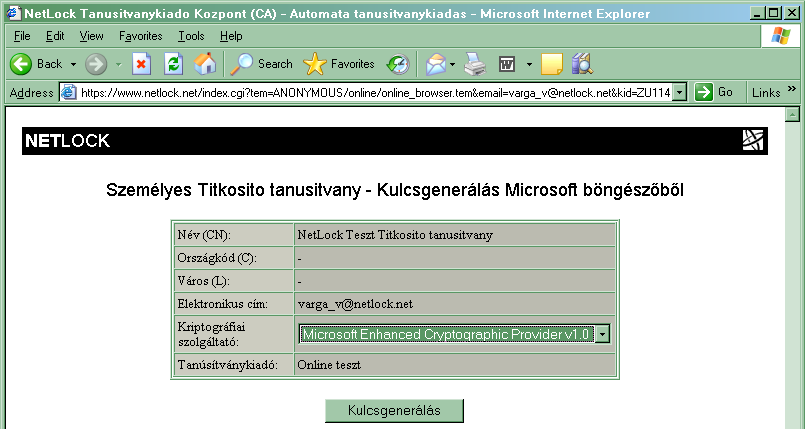Expand the Links toolbar chevron
The width and height of the screenshot is (805, 429).
point(792,89)
